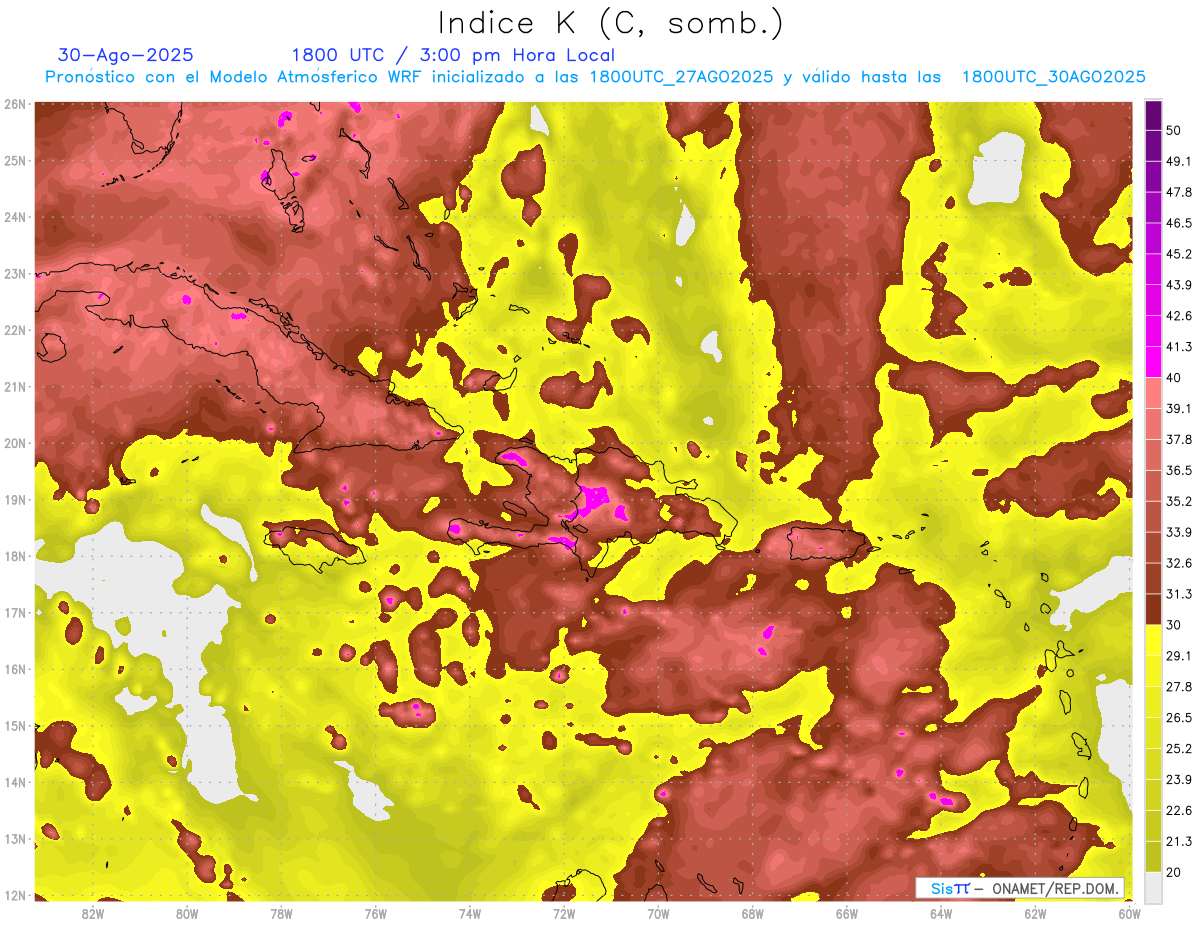Click the color scale value 39.1
The height and width of the screenshot is (927, 1200).
point(1179,408)
